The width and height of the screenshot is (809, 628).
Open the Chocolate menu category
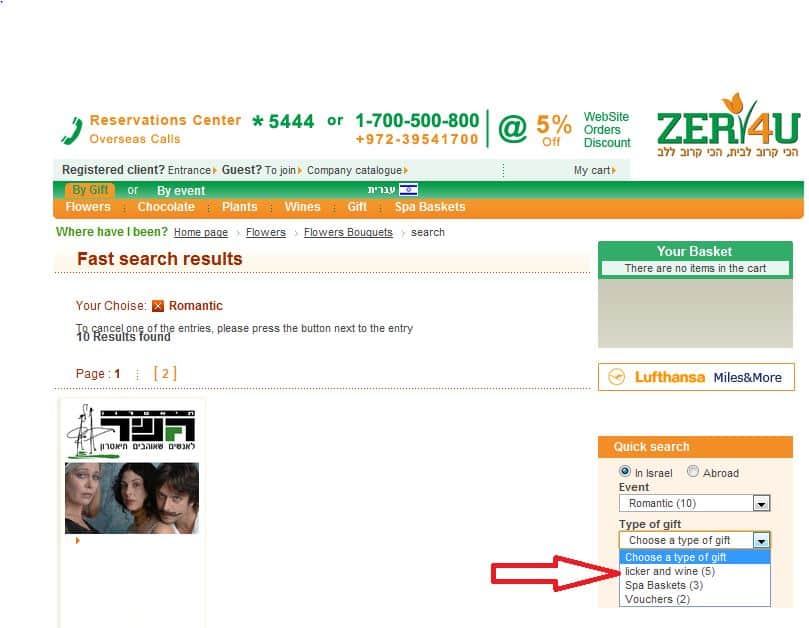pos(166,207)
